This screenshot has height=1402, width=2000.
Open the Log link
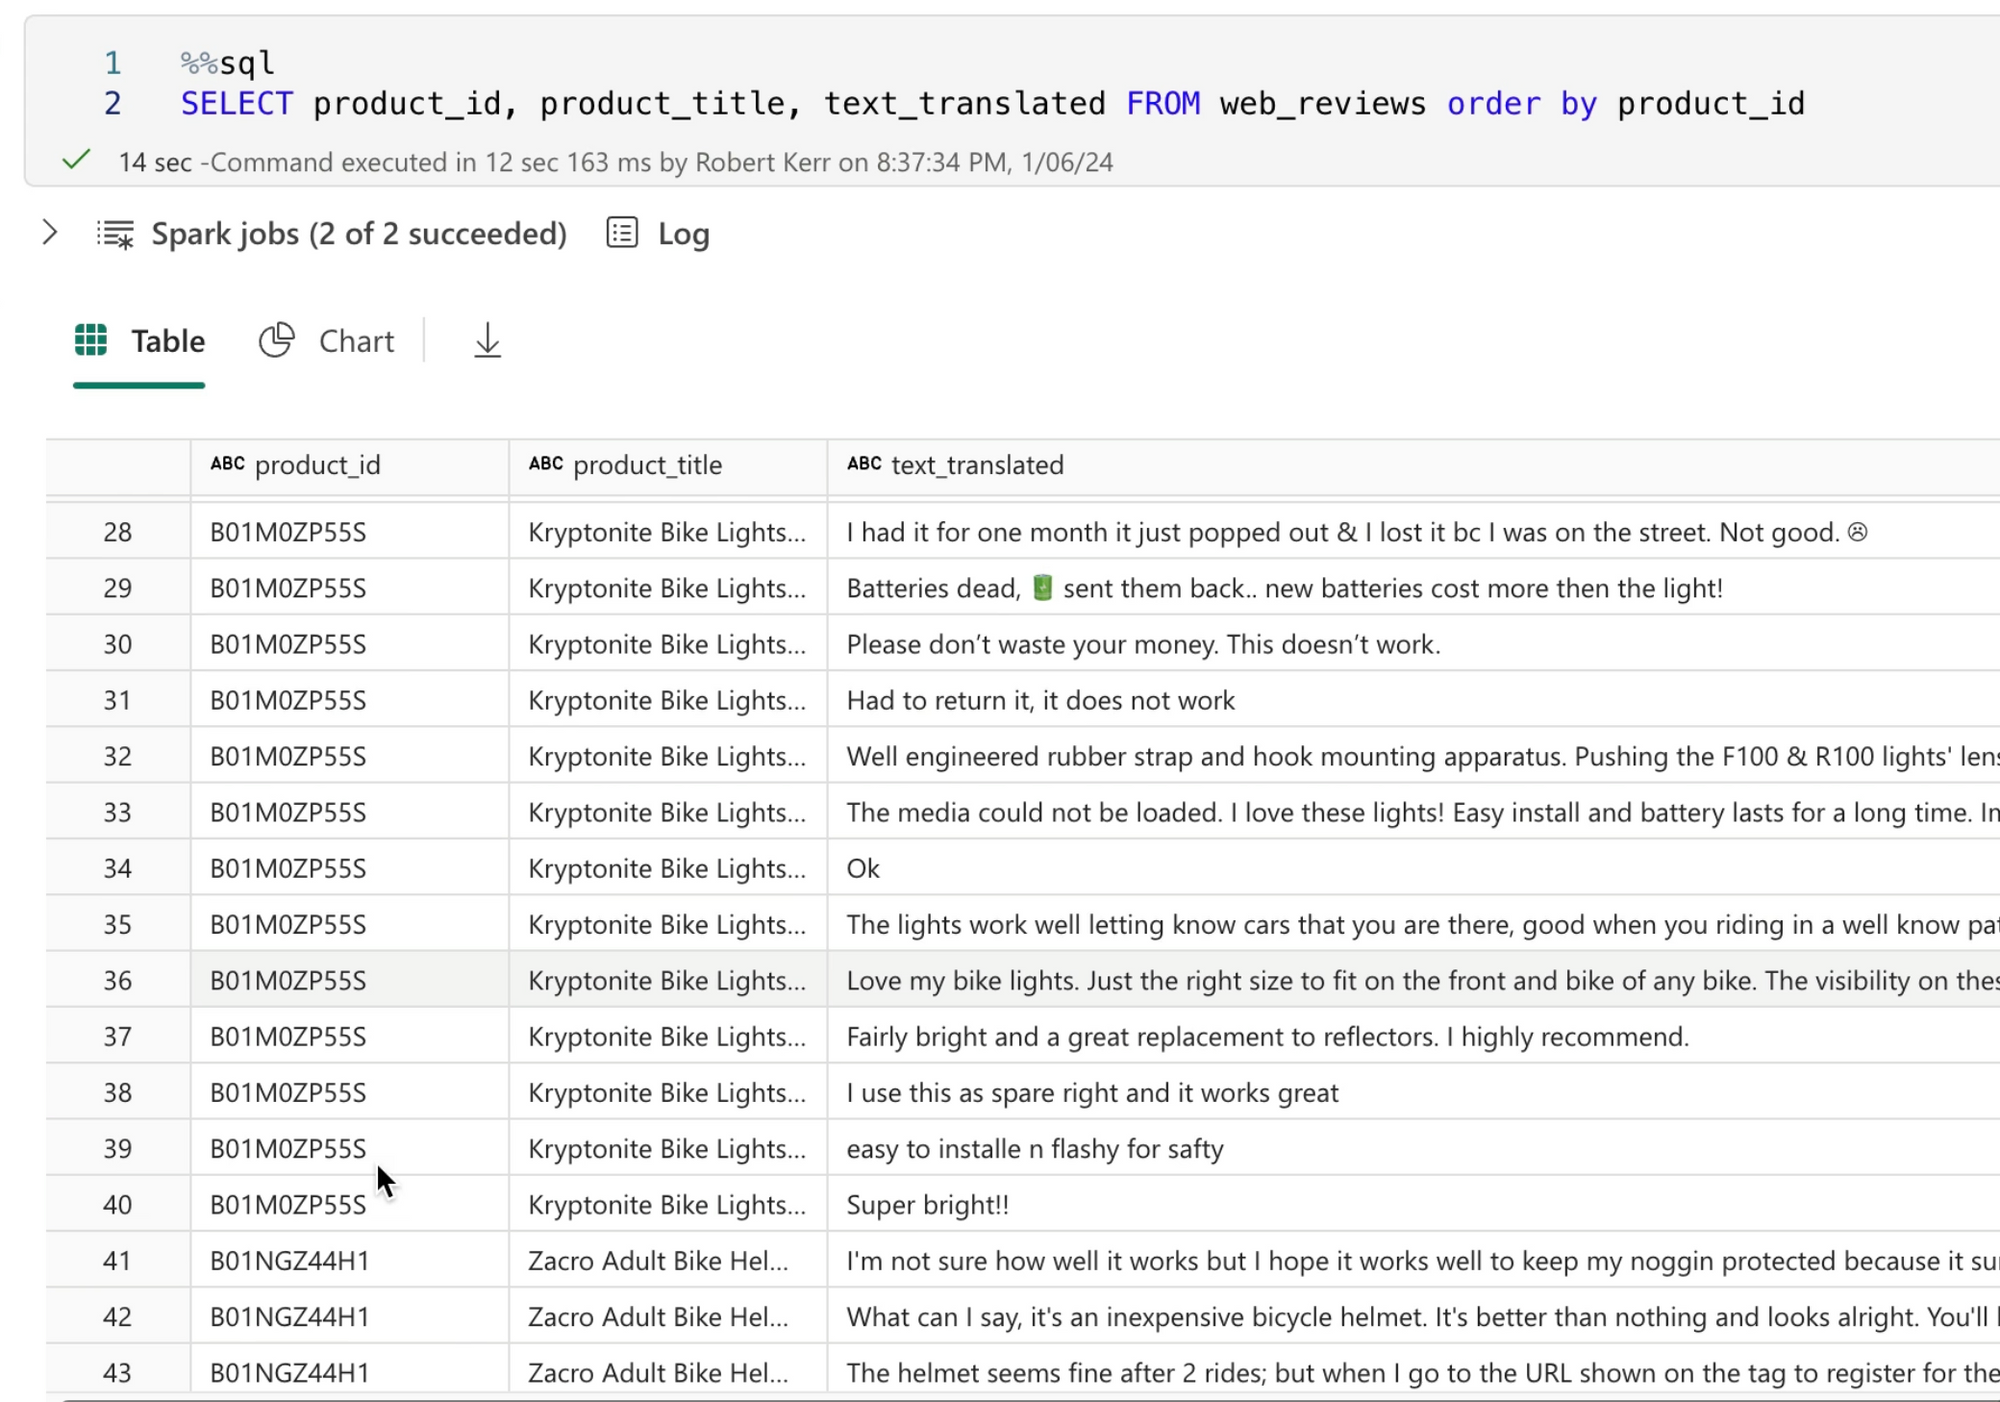[683, 234]
